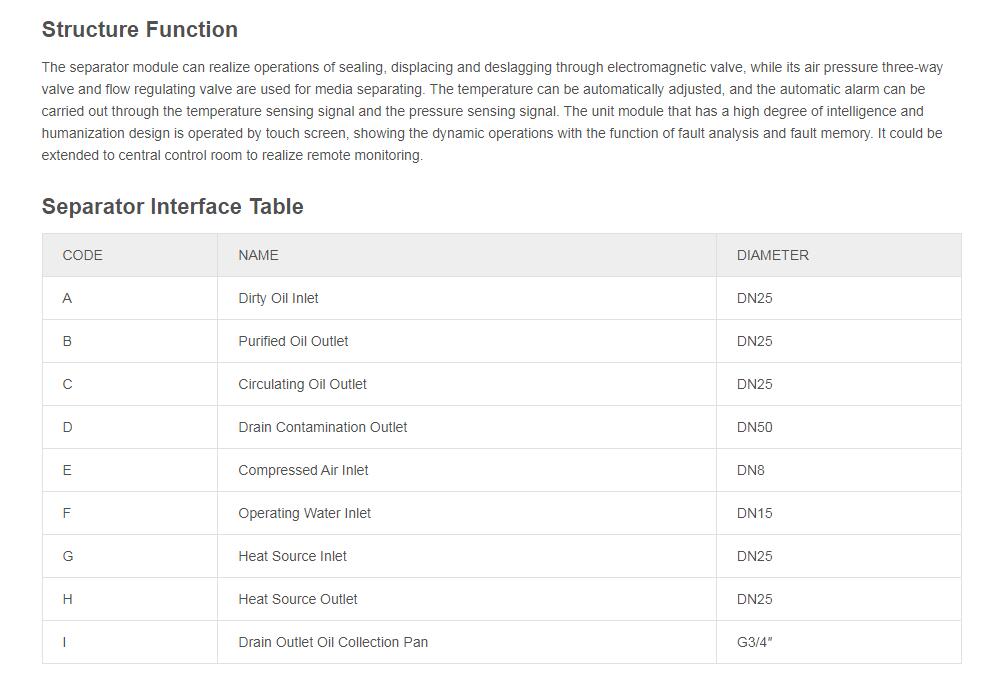
Task: Click the G3/4″ diameter value
Action: click(755, 642)
